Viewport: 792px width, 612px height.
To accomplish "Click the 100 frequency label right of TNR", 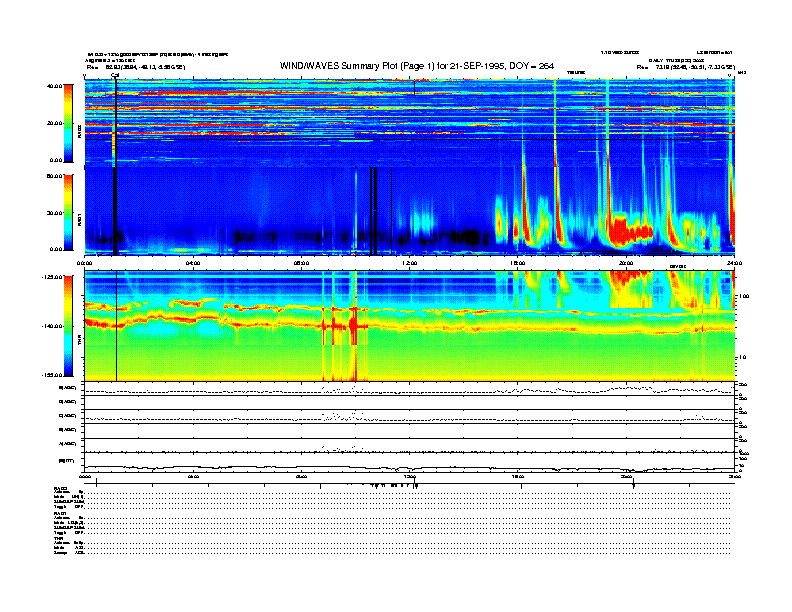I will pyautogui.click(x=745, y=296).
